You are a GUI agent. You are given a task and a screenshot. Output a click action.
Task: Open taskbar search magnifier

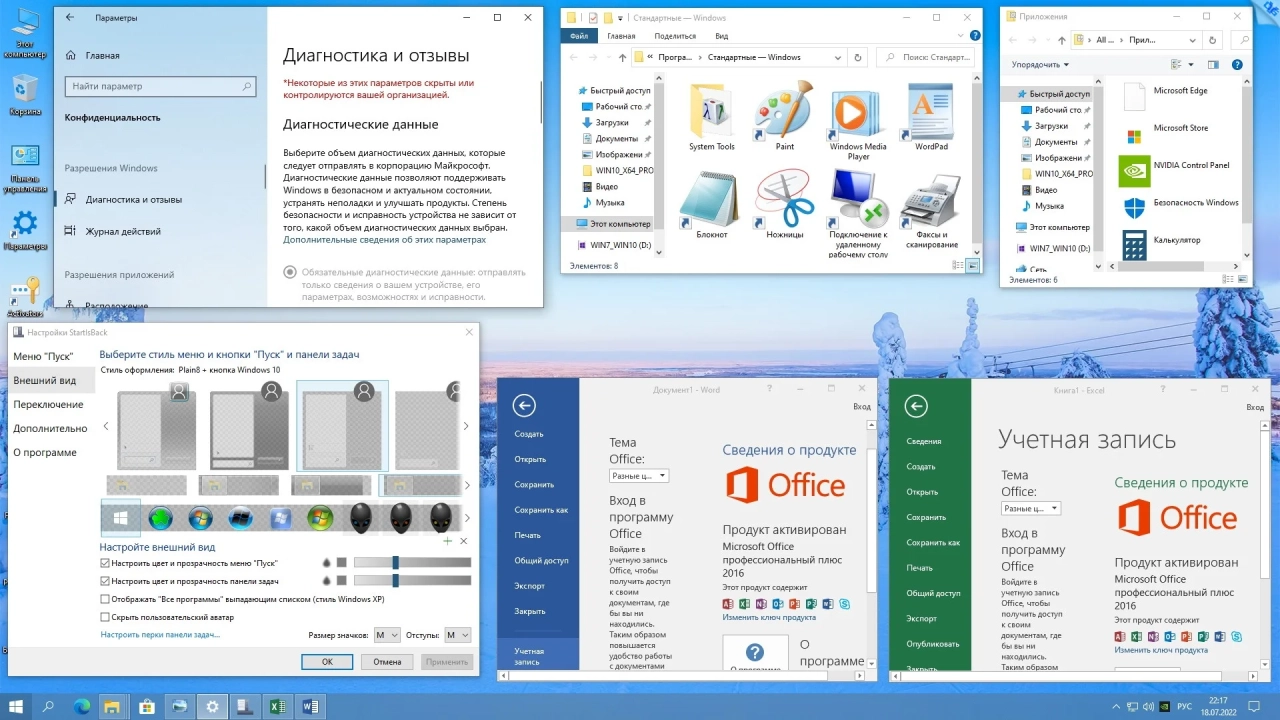point(48,706)
